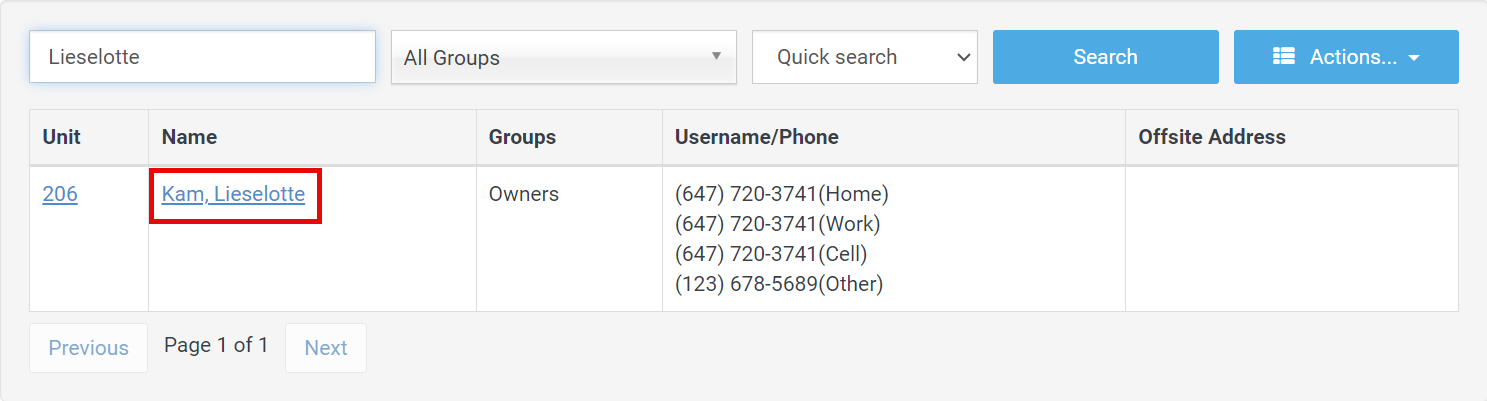Open the Quick search combo box

click(865, 57)
